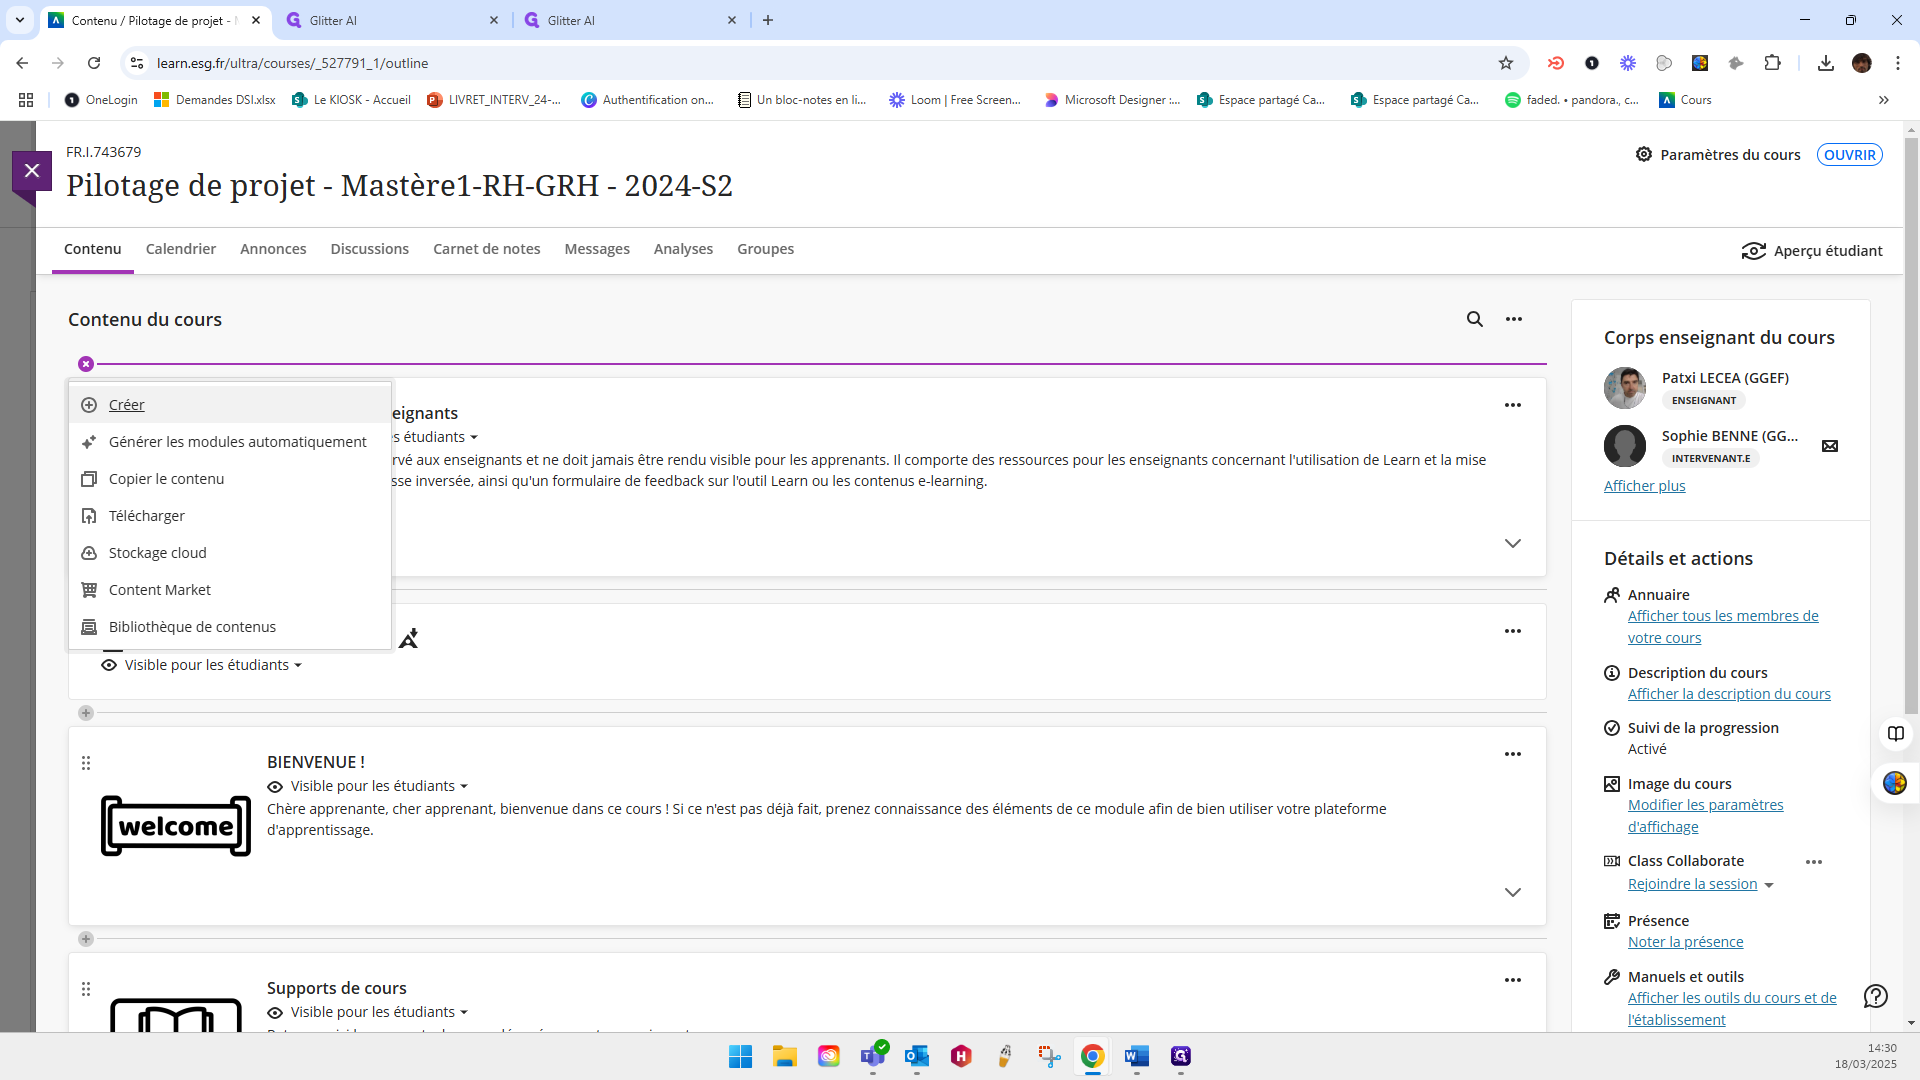Open Afficher tous les membres link
This screenshot has width=1920, height=1080.
coord(1723,627)
